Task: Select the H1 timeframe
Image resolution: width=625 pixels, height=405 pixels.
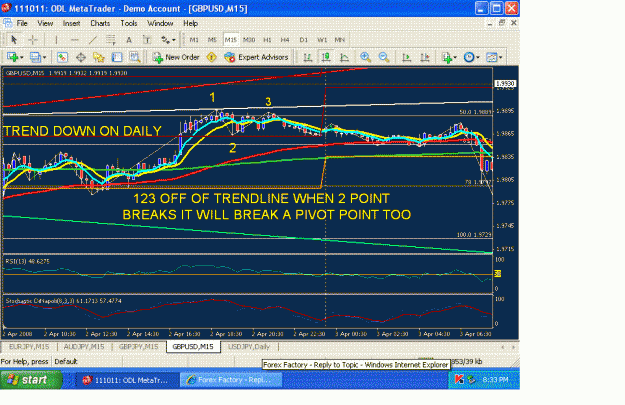Action: pyautogui.click(x=267, y=40)
